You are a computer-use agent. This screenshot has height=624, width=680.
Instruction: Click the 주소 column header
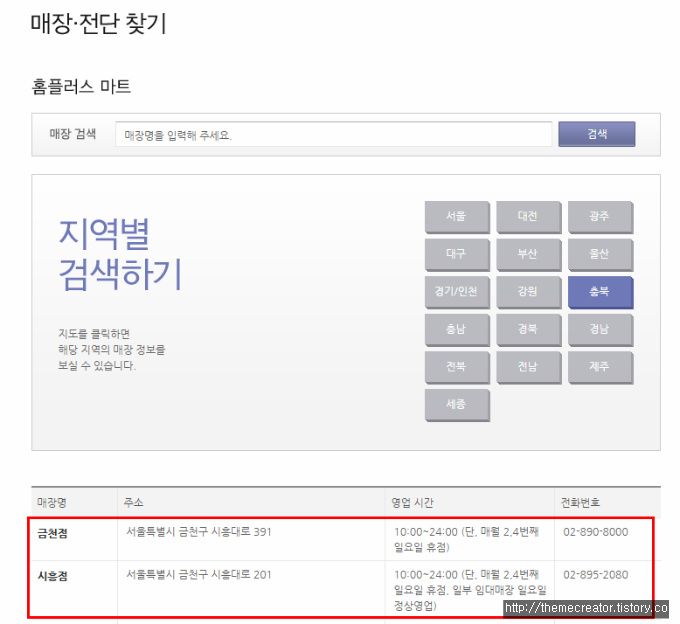pyautogui.click(x=133, y=503)
